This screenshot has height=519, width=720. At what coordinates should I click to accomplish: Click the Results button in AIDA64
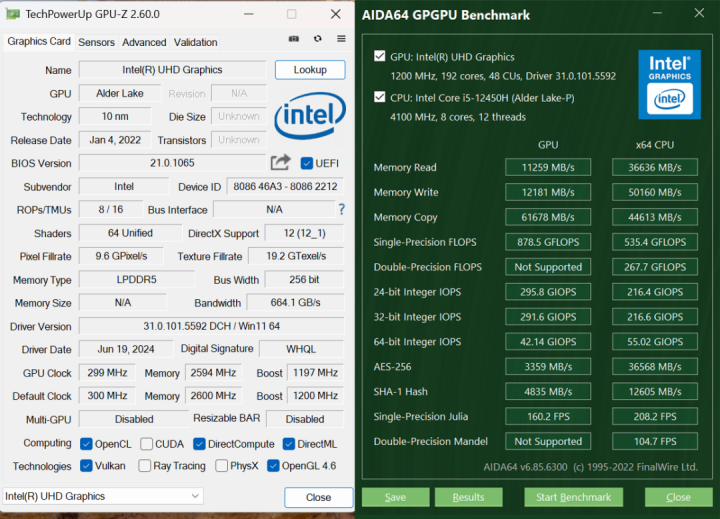coord(468,497)
